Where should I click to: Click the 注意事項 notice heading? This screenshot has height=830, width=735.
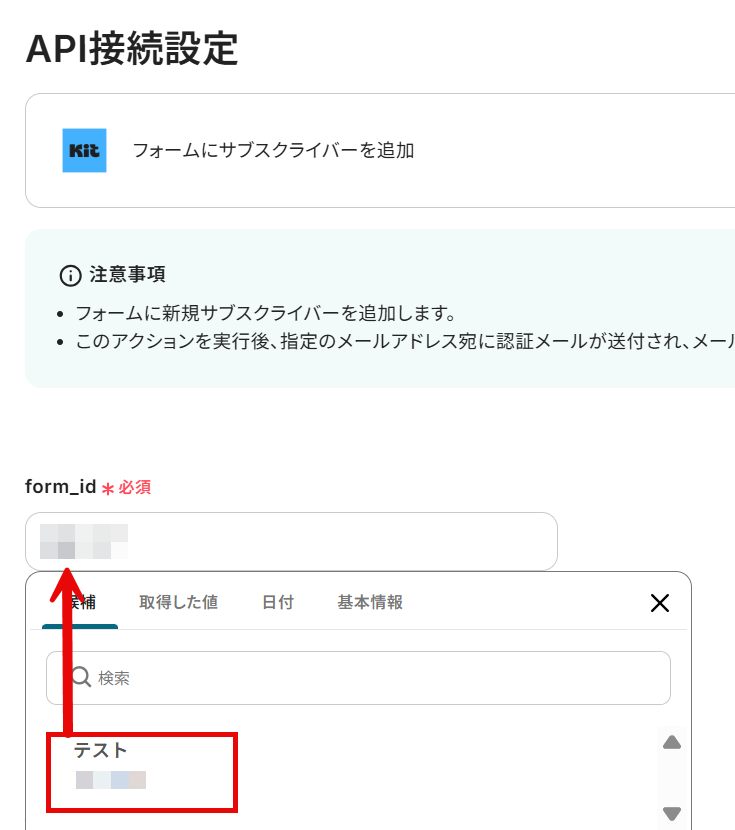pos(127,275)
